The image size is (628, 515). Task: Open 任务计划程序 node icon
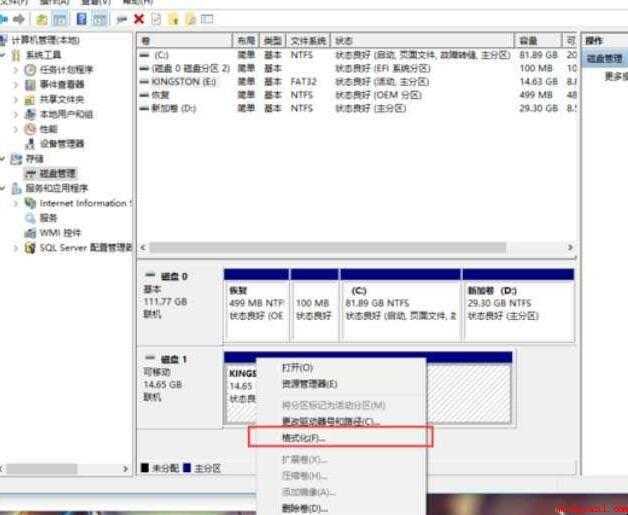(x=30, y=70)
